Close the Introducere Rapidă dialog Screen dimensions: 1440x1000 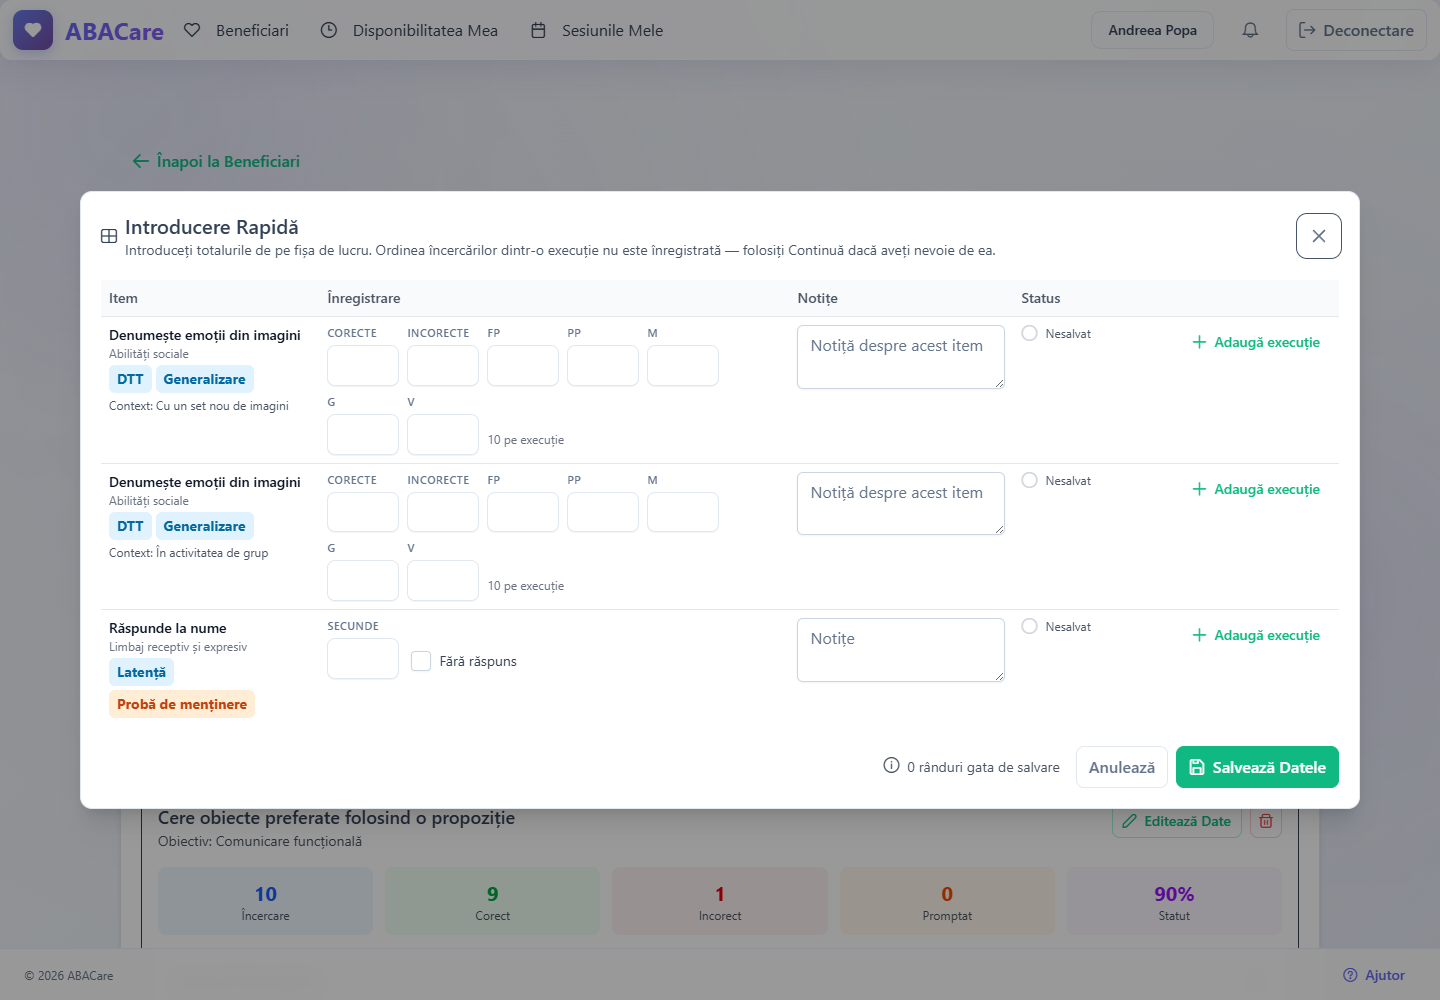click(x=1318, y=236)
